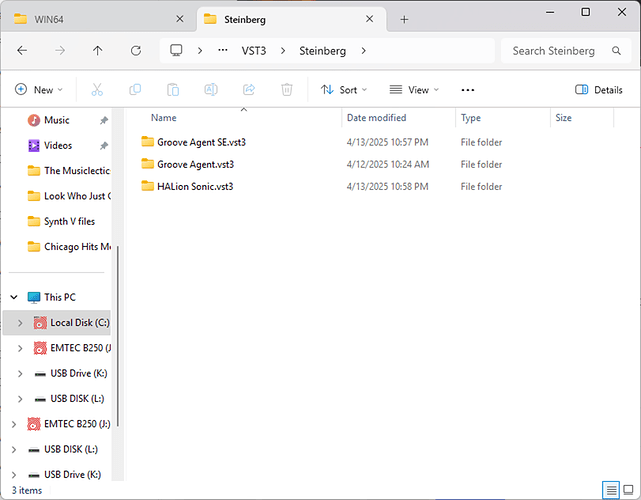641x500 pixels.
Task: Expand the chevron after VST3 in path
Action: [x=283, y=51]
